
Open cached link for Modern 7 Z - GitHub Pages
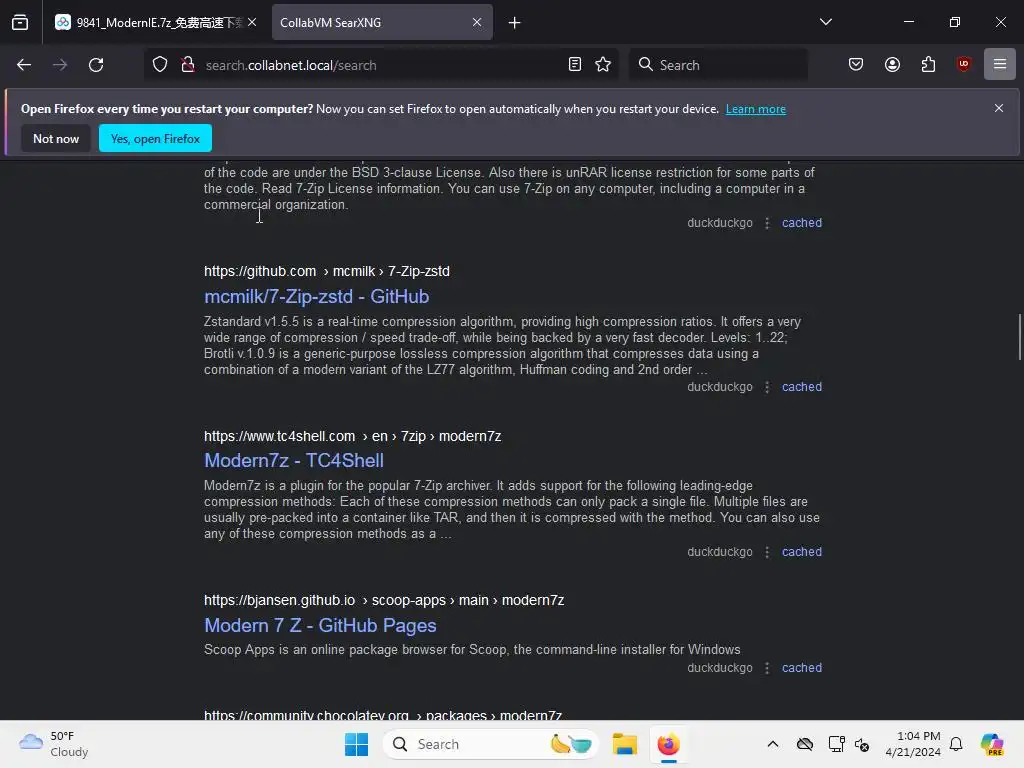coord(802,668)
